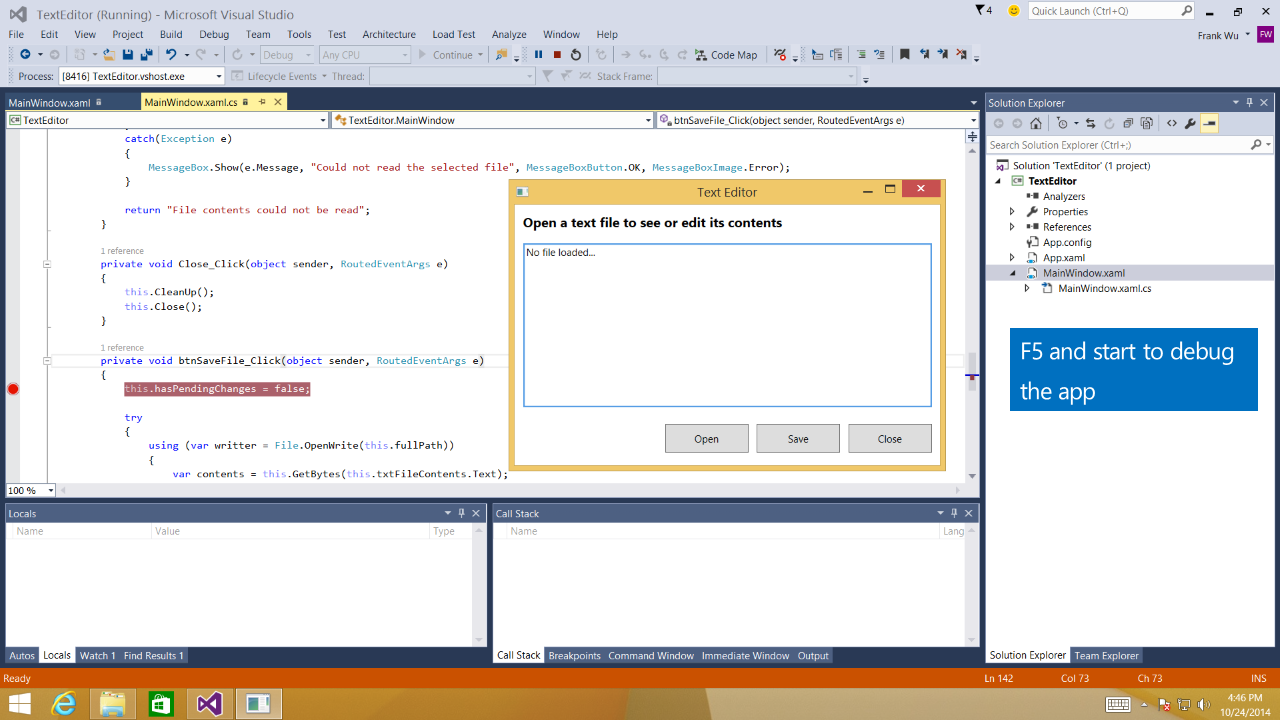
Task: Click the Undo arrow icon
Action: click(x=172, y=55)
